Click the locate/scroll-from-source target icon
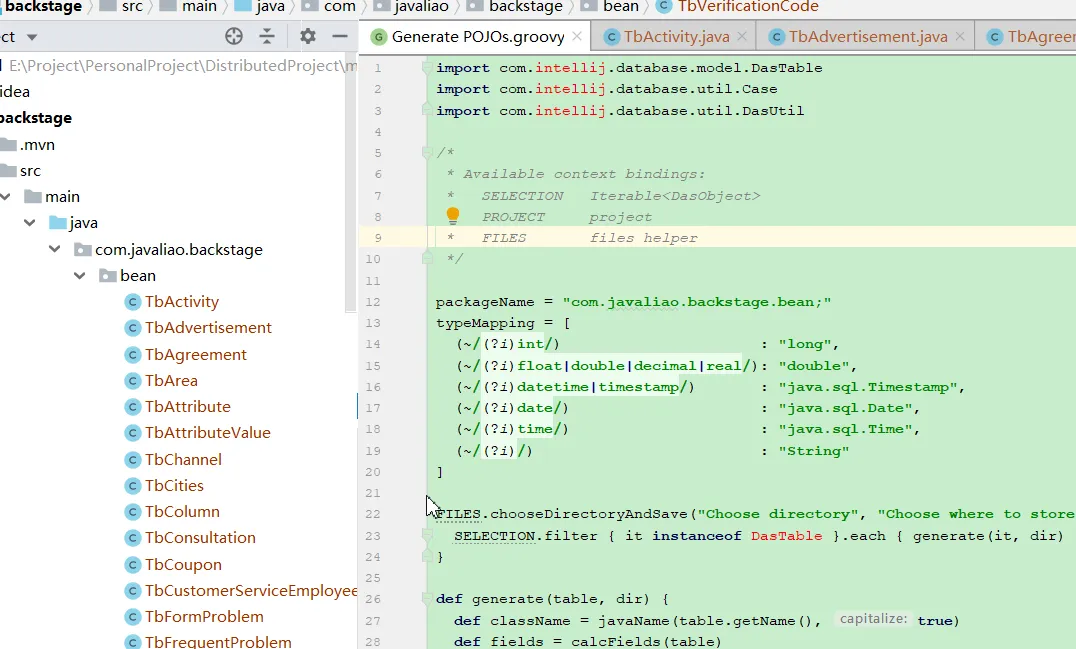The height and width of the screenshot is (649, 1076). point(234,36)
